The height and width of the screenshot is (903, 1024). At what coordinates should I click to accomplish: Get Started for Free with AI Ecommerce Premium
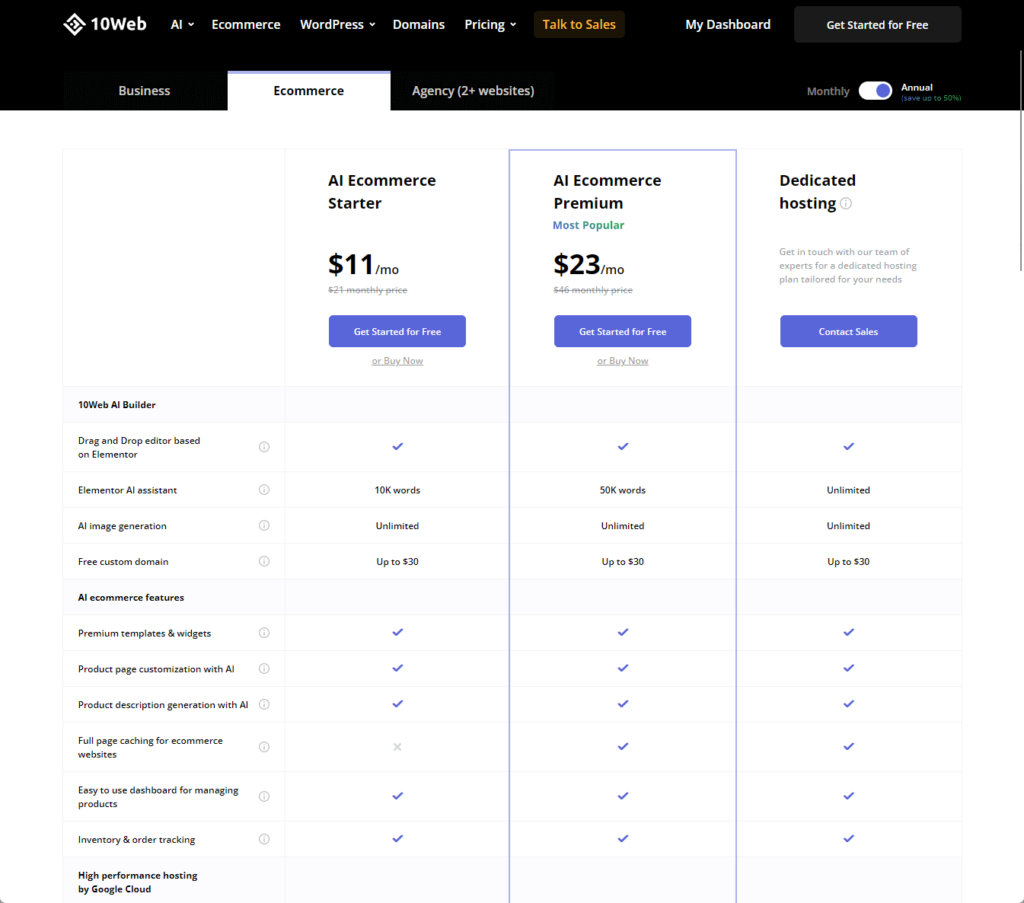coord(622,331)
